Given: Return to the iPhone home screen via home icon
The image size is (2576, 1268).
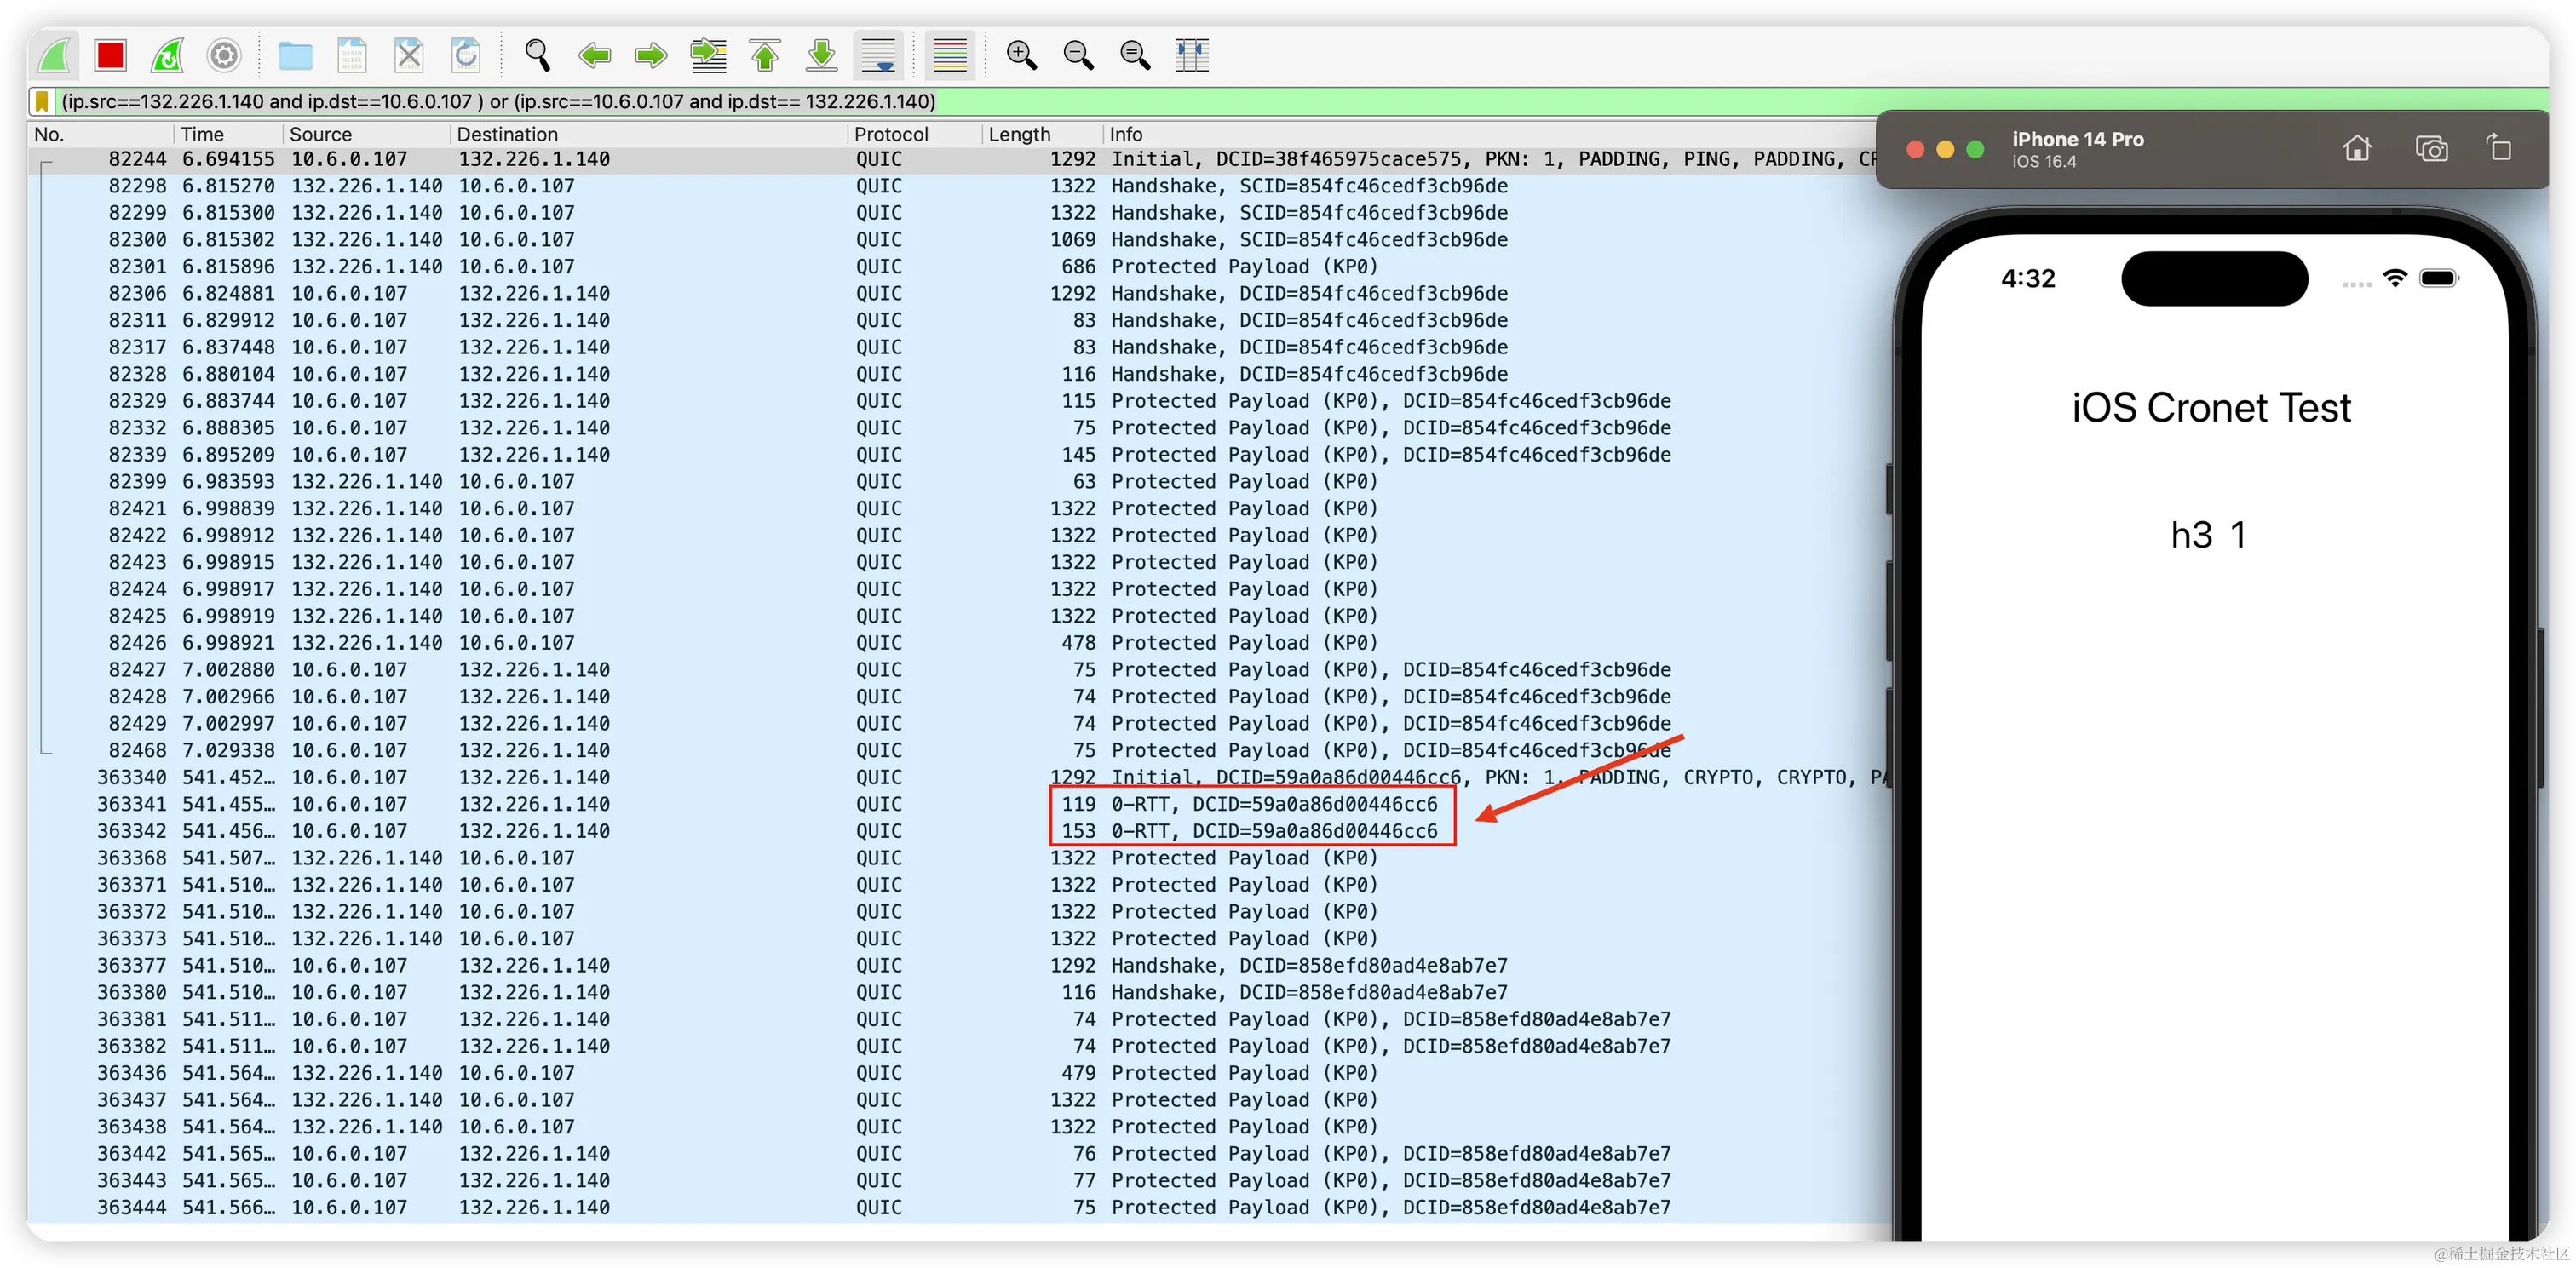Looking at the screenshot, I should [x=2357, y=148].
